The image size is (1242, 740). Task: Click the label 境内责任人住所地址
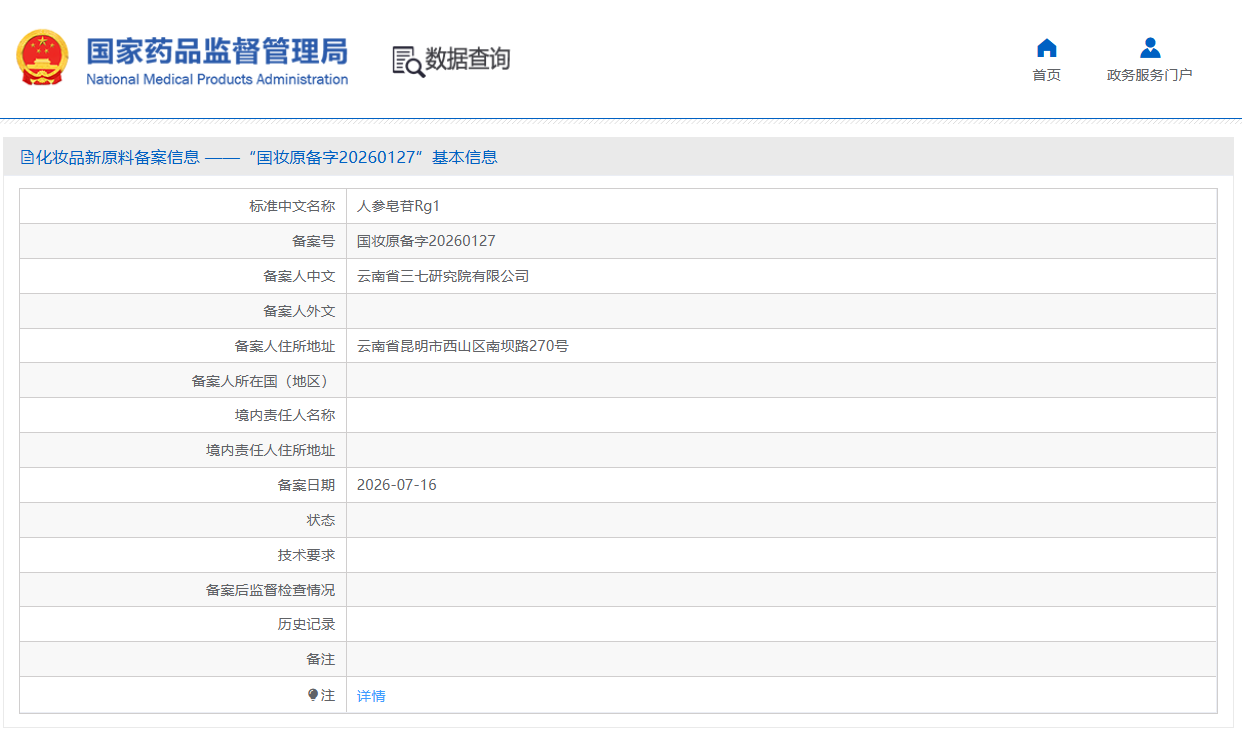271,450
